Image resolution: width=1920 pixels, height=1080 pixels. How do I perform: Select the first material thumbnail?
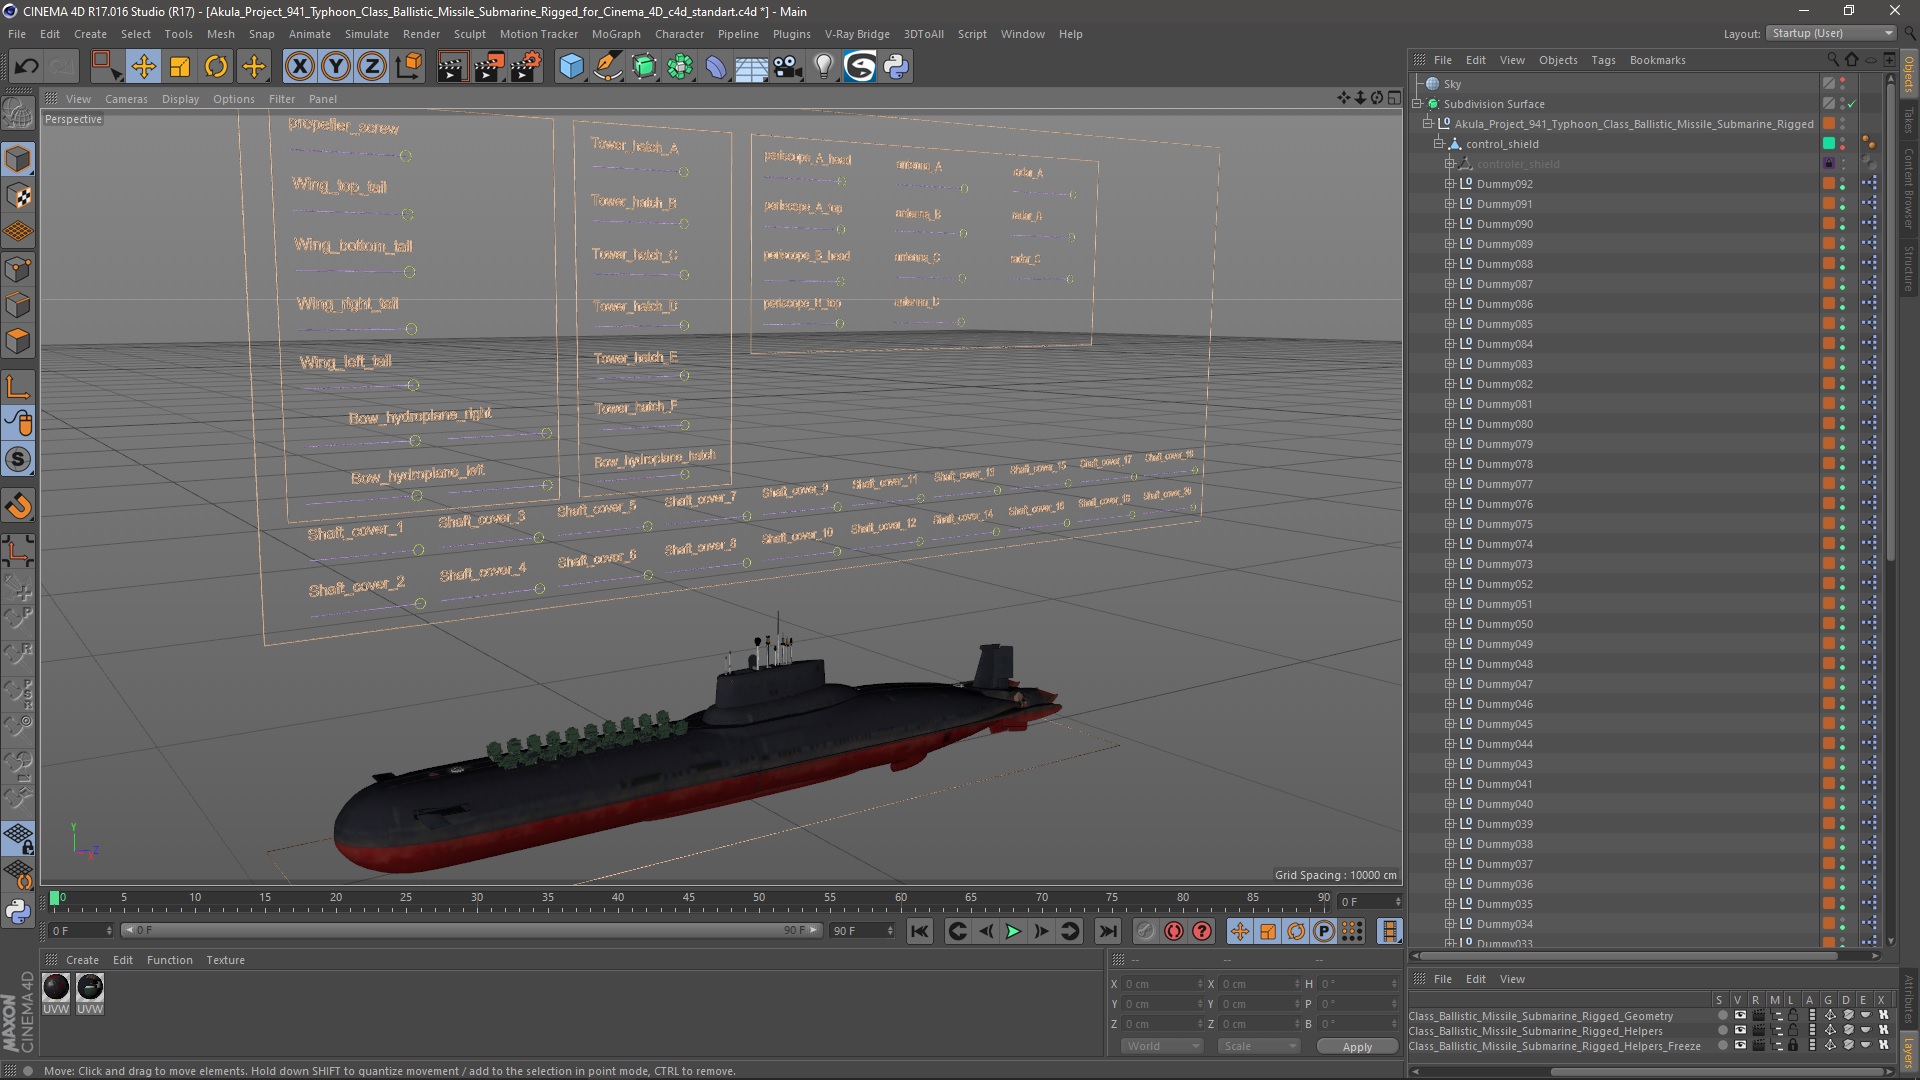(x=56, y=987)
